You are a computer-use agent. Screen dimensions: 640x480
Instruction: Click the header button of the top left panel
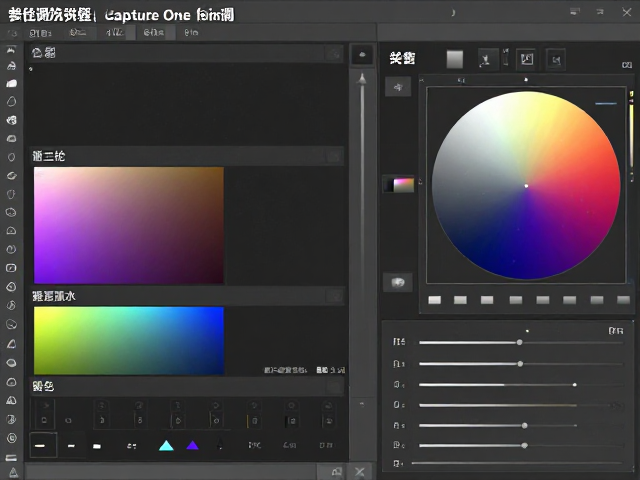[x=333, y=53]
